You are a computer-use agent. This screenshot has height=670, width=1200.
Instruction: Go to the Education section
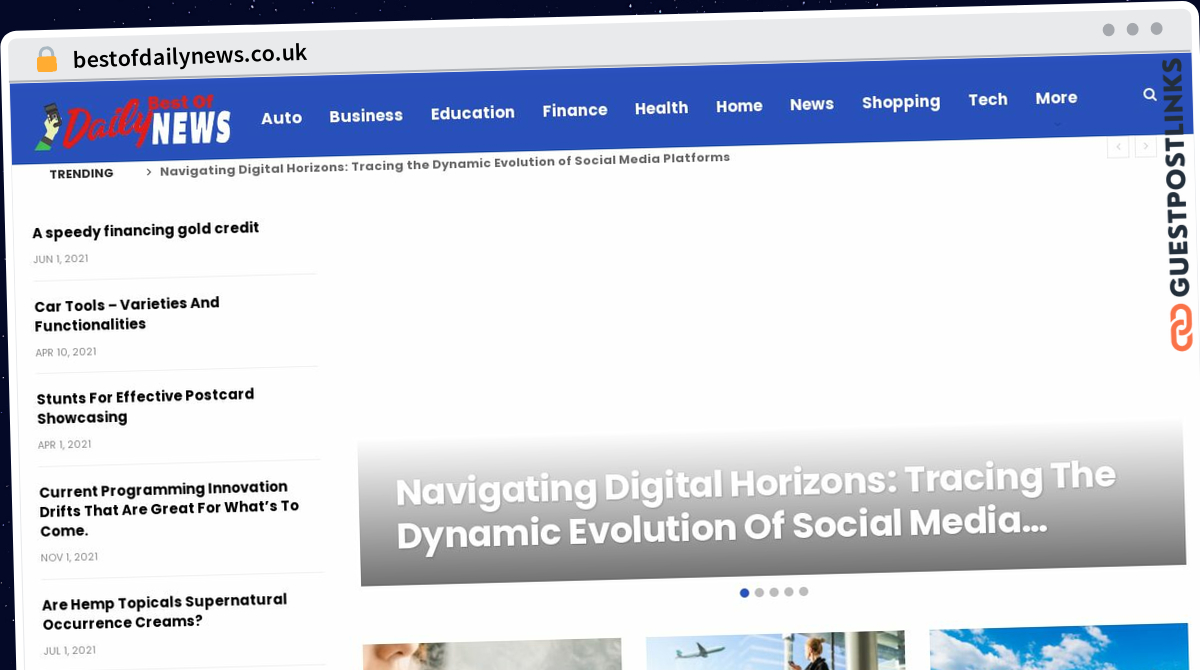tap(473, 113)
